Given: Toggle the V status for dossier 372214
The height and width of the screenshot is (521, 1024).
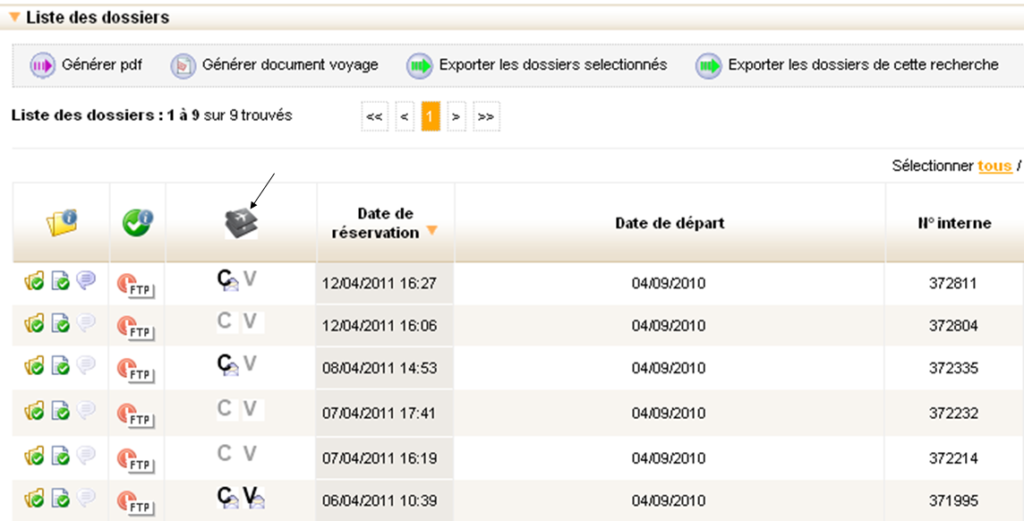Looking at the screenshot, I should tap(250, 453).
